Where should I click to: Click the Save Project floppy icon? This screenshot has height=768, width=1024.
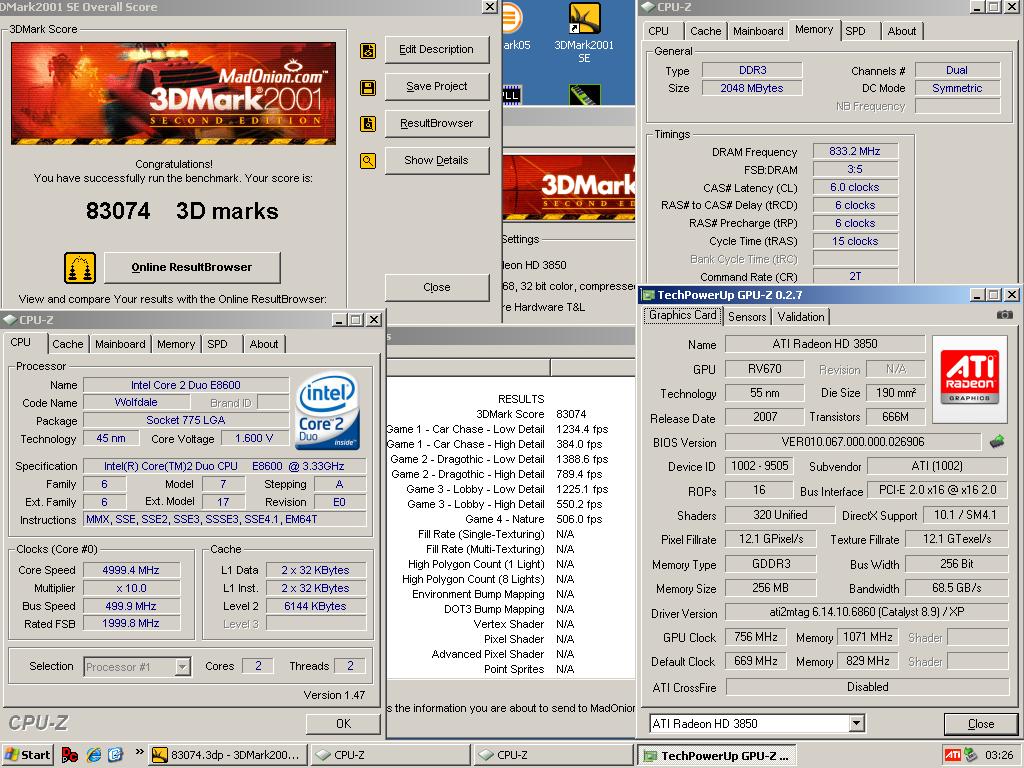(368, 88)
